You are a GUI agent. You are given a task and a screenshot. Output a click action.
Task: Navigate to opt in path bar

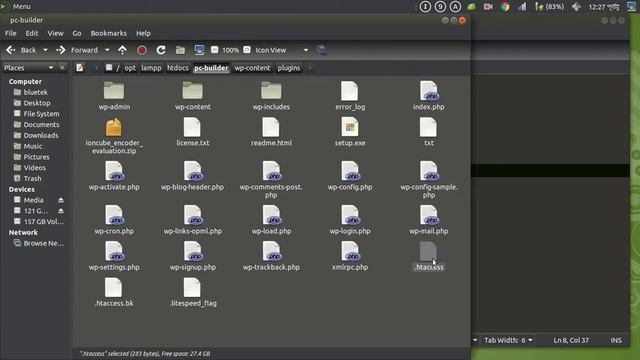pyautogui.click(x=130, y=68)
